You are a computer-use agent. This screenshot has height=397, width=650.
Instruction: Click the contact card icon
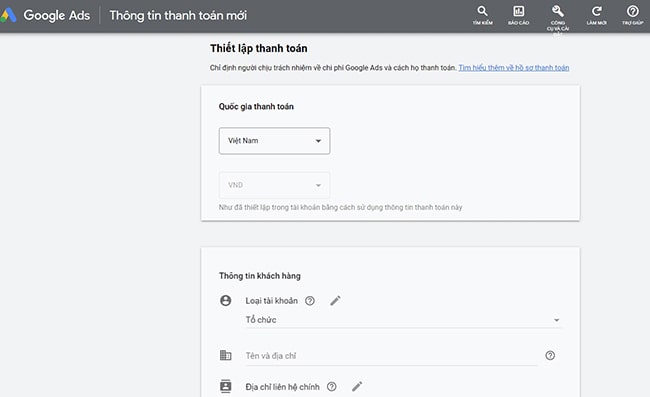[x=226, y=386]
